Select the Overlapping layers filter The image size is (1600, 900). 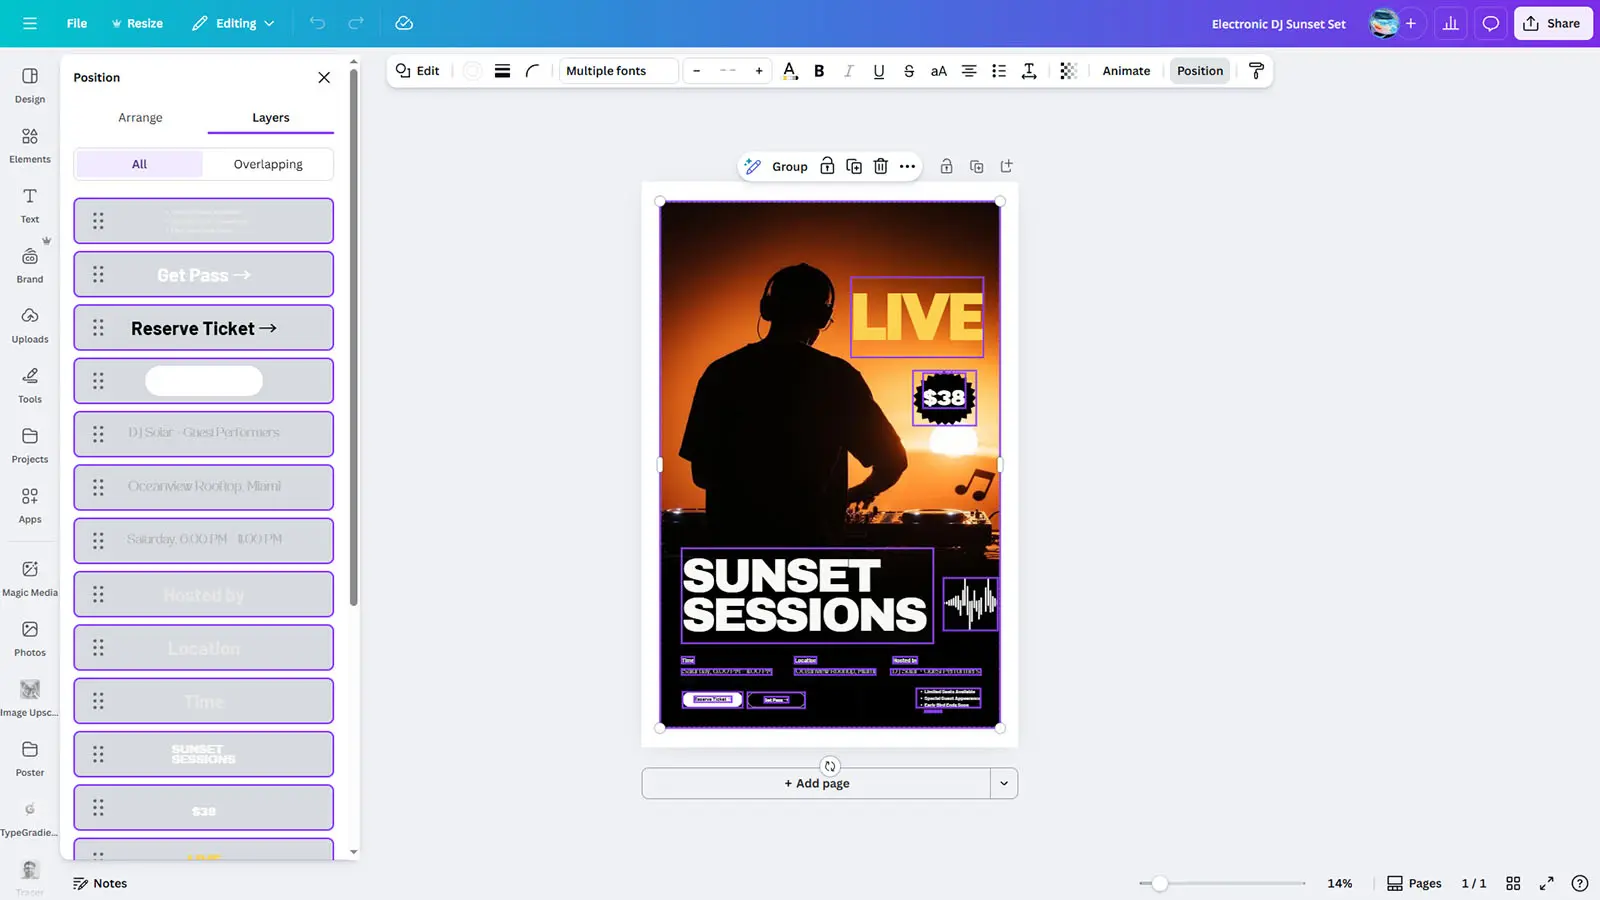pyautogui.click(x=268, y=164)
